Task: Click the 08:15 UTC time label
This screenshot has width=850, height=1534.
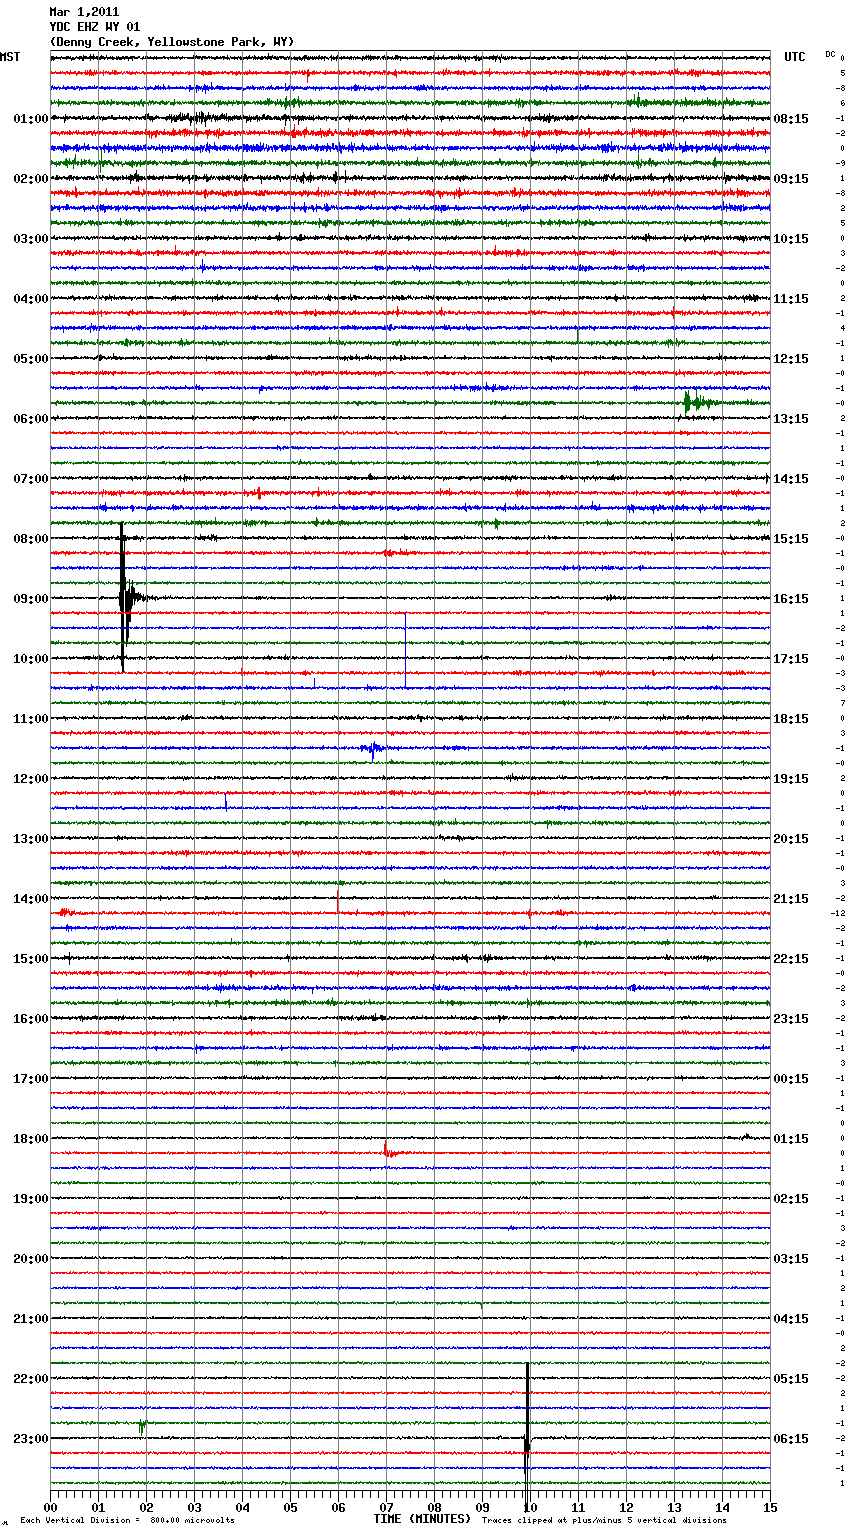Action: pyautogui.click(x=791, y=119)
